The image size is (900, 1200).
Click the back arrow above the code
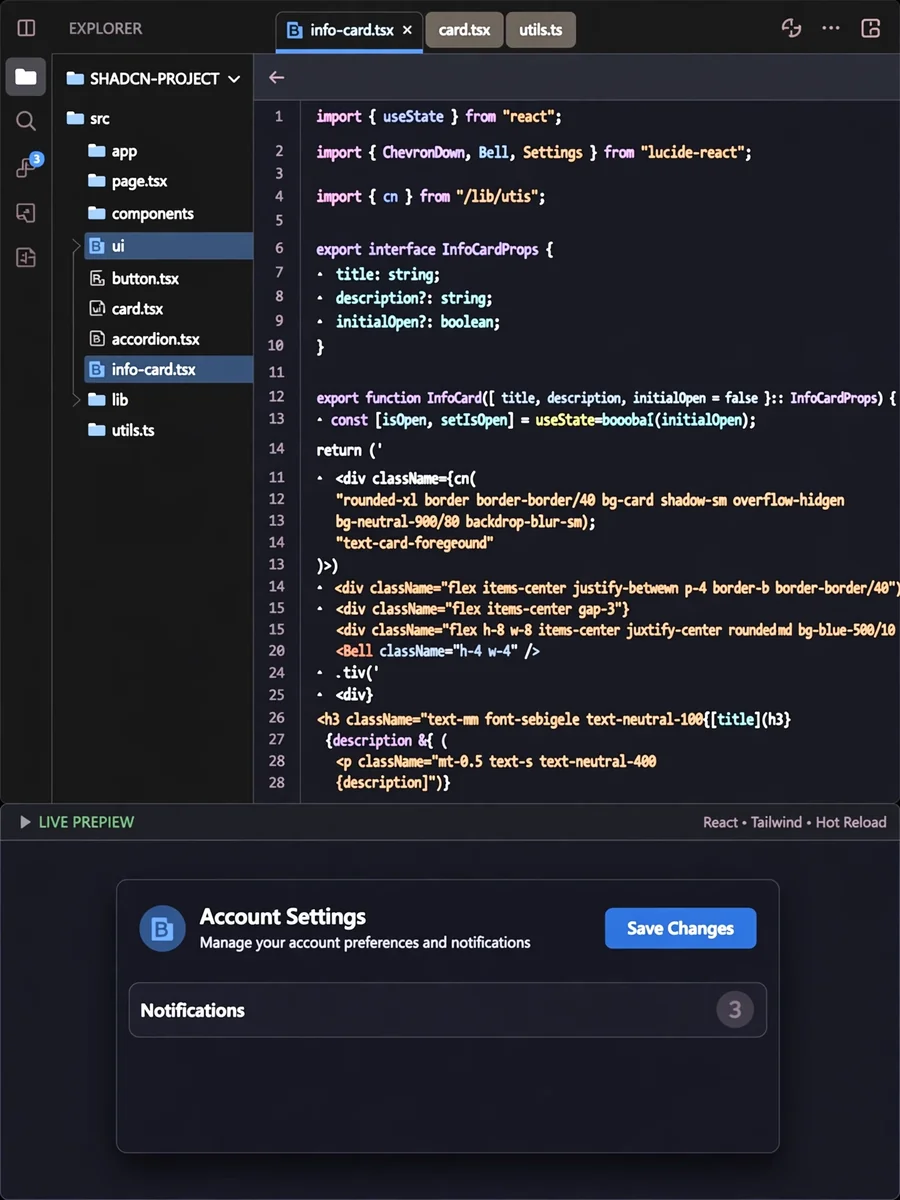pos(277,77)
